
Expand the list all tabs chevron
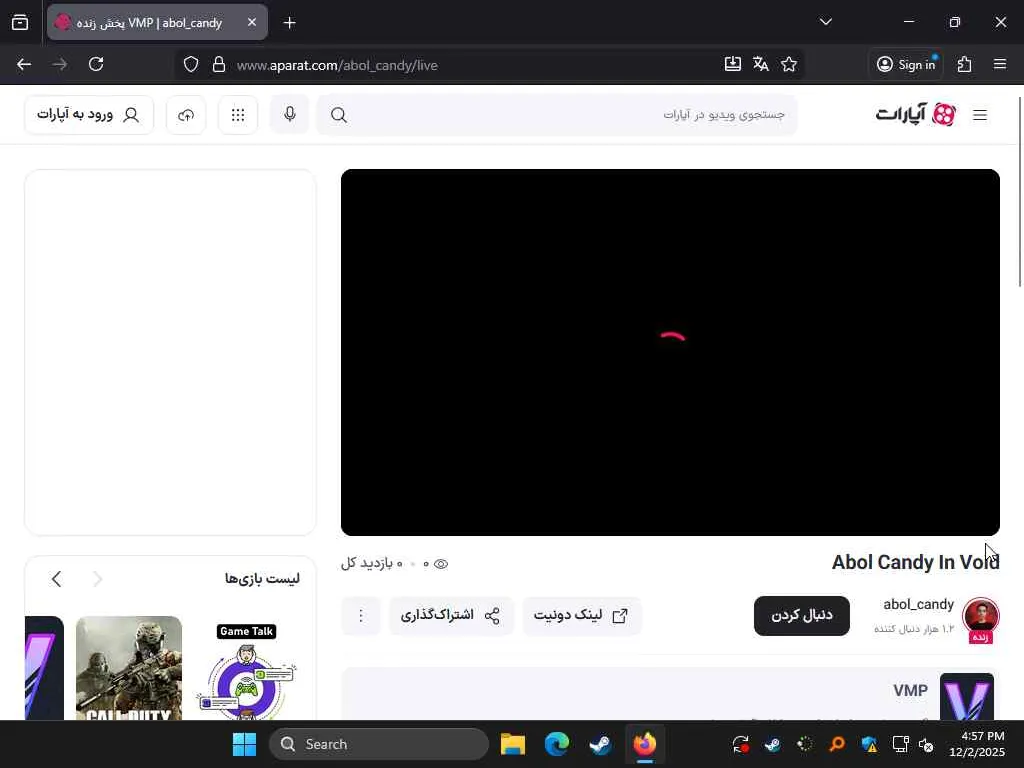point(825,22)
